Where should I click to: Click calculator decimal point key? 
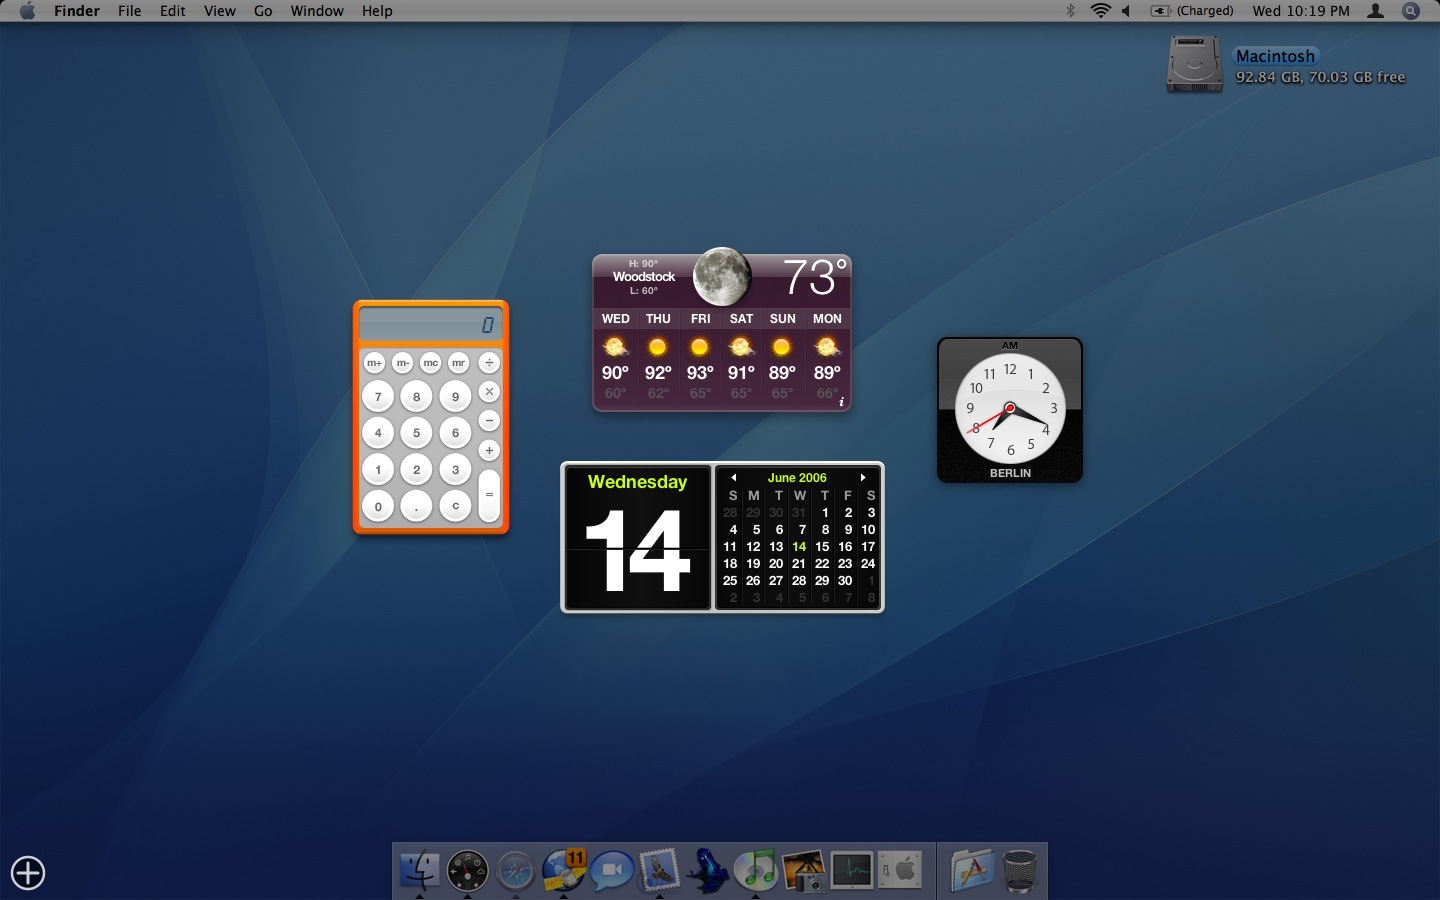(x=417, y=506)
